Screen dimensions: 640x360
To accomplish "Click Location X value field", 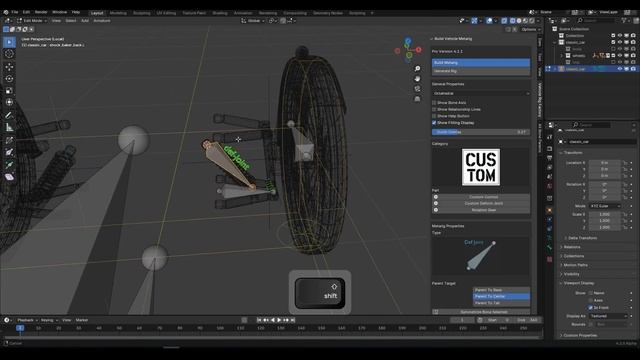I will tap(604, 162).
